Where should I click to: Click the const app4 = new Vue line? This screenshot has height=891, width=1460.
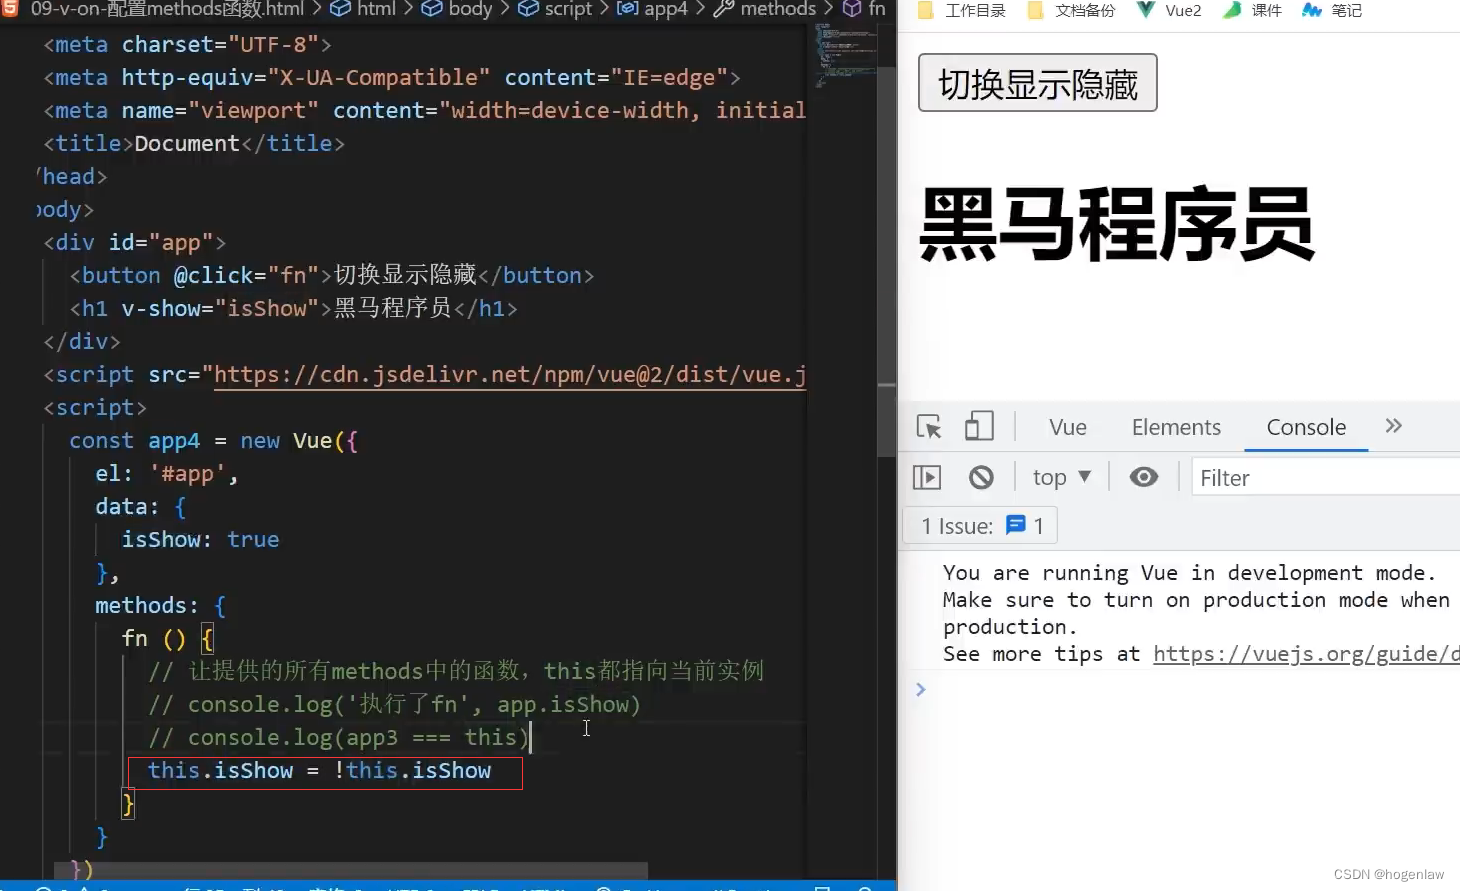click(213, 441)
